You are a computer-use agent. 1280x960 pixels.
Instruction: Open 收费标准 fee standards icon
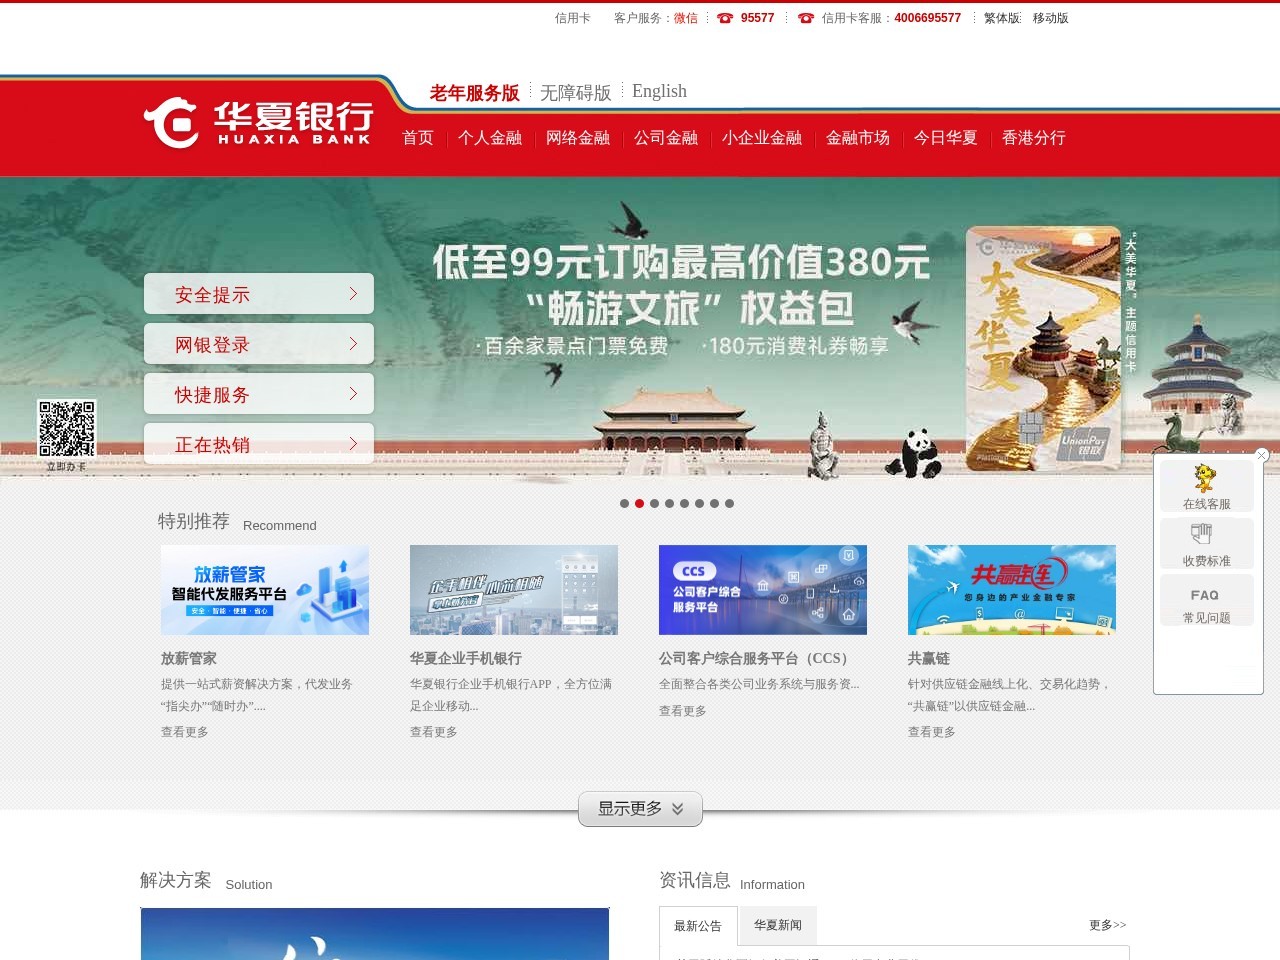(1206, 544)
